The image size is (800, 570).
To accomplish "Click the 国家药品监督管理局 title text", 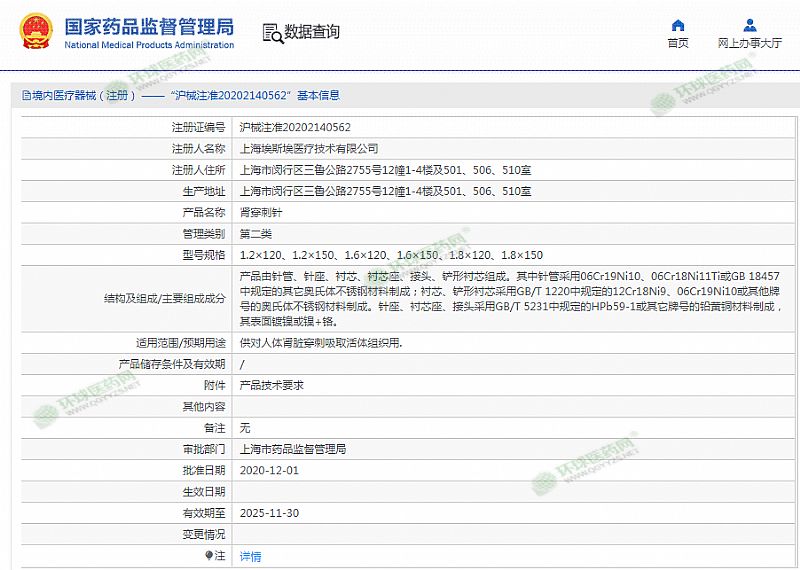I will (x=149, y=25).
